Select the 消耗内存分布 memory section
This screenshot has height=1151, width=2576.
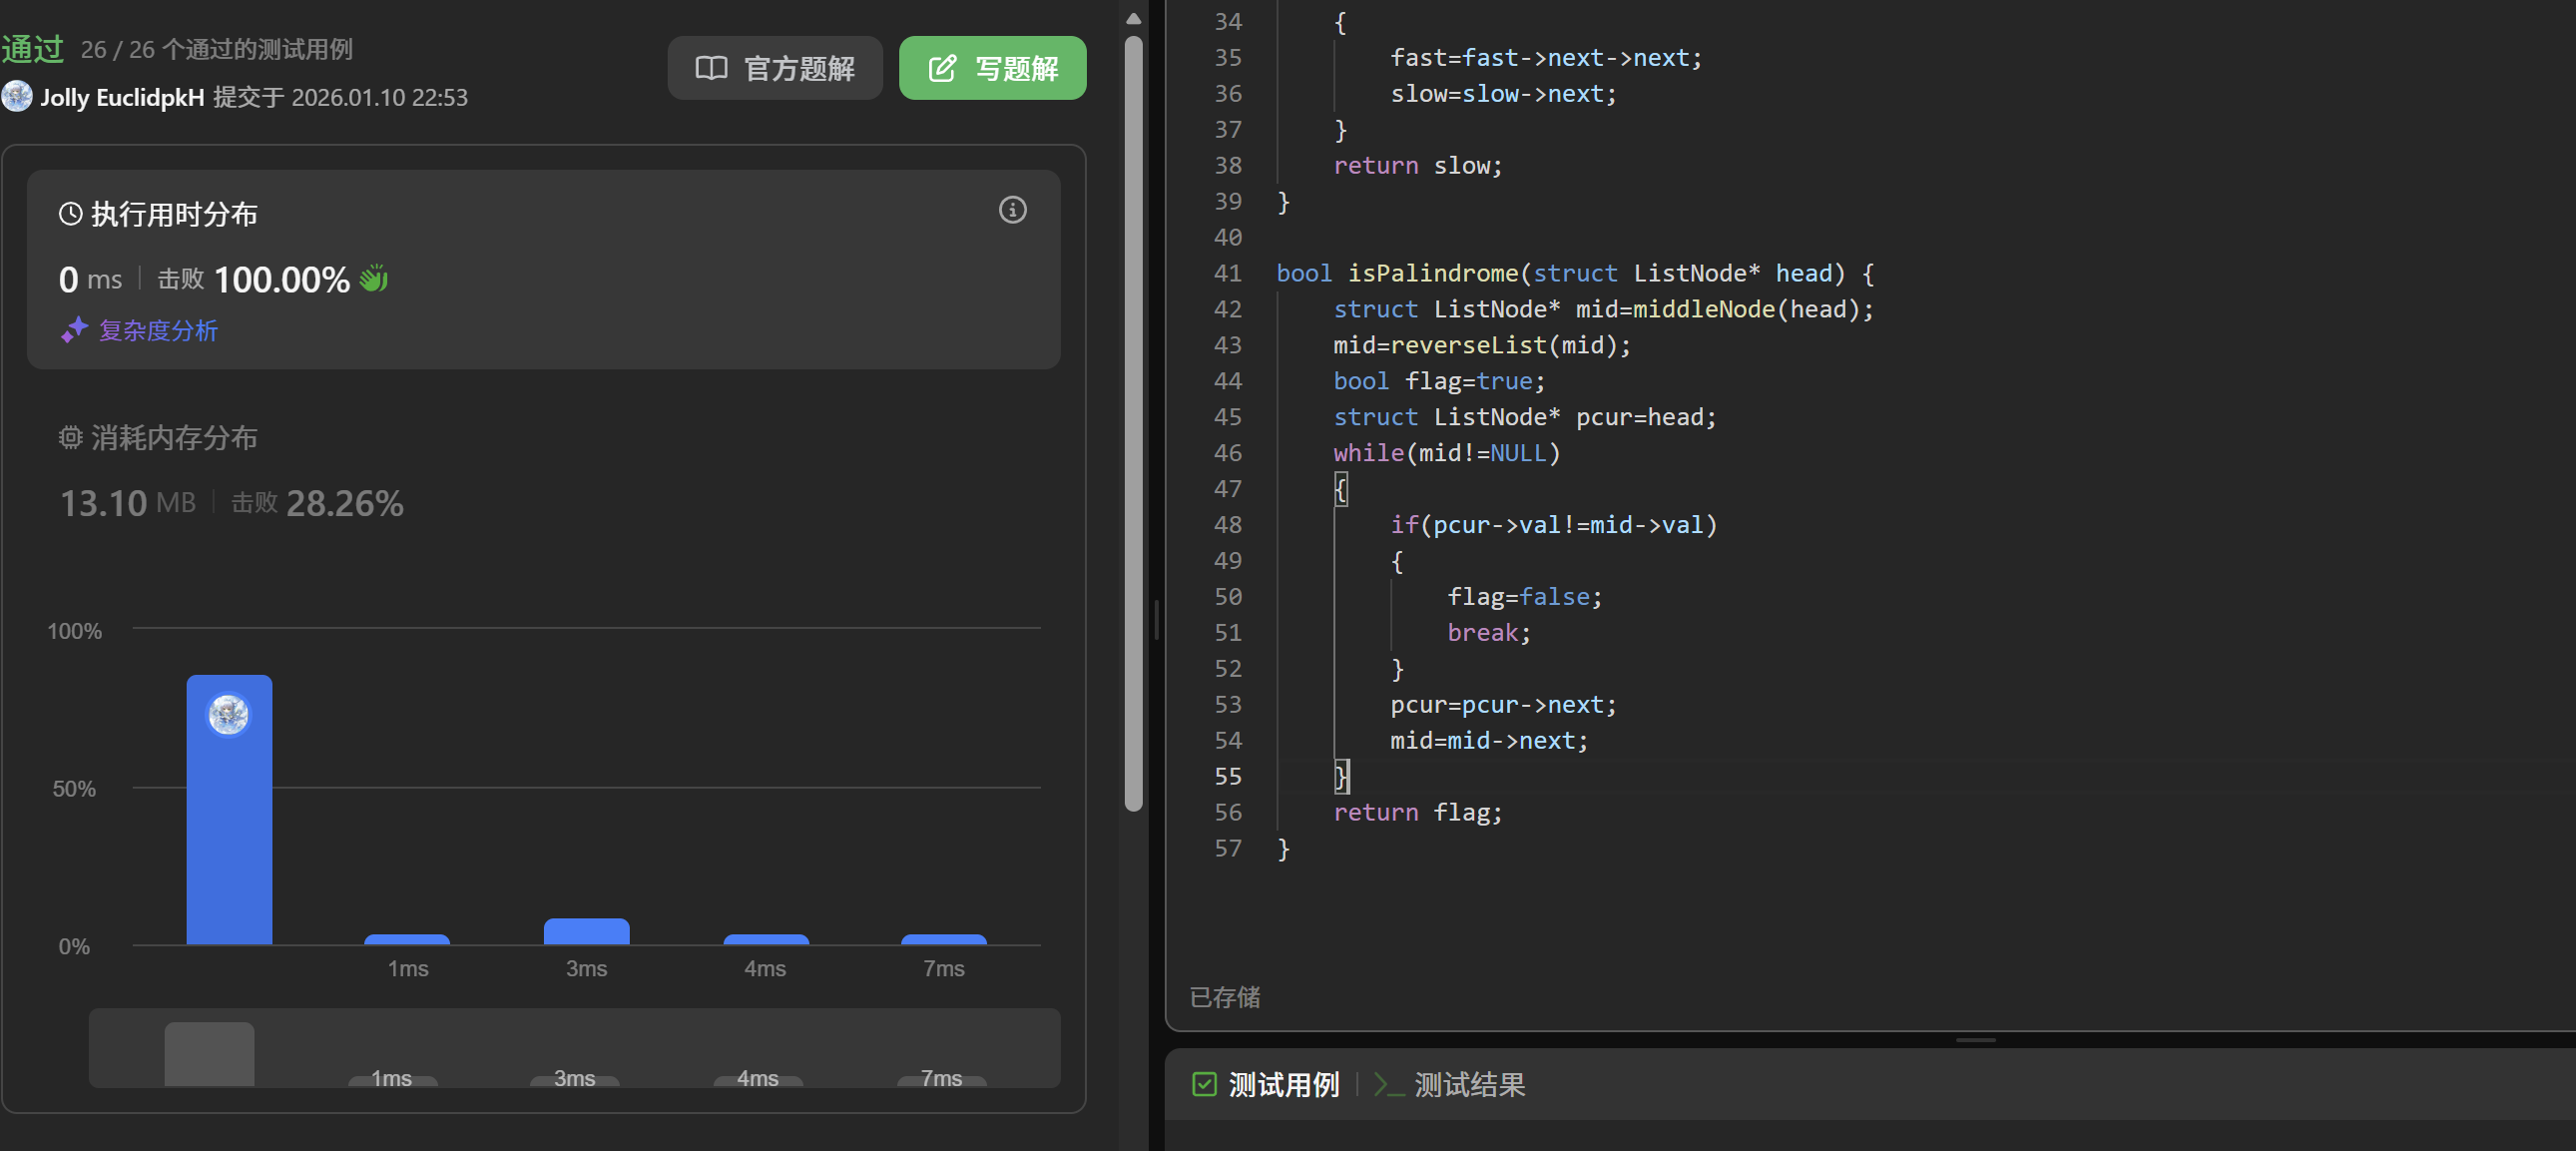(x=174, y=438)
